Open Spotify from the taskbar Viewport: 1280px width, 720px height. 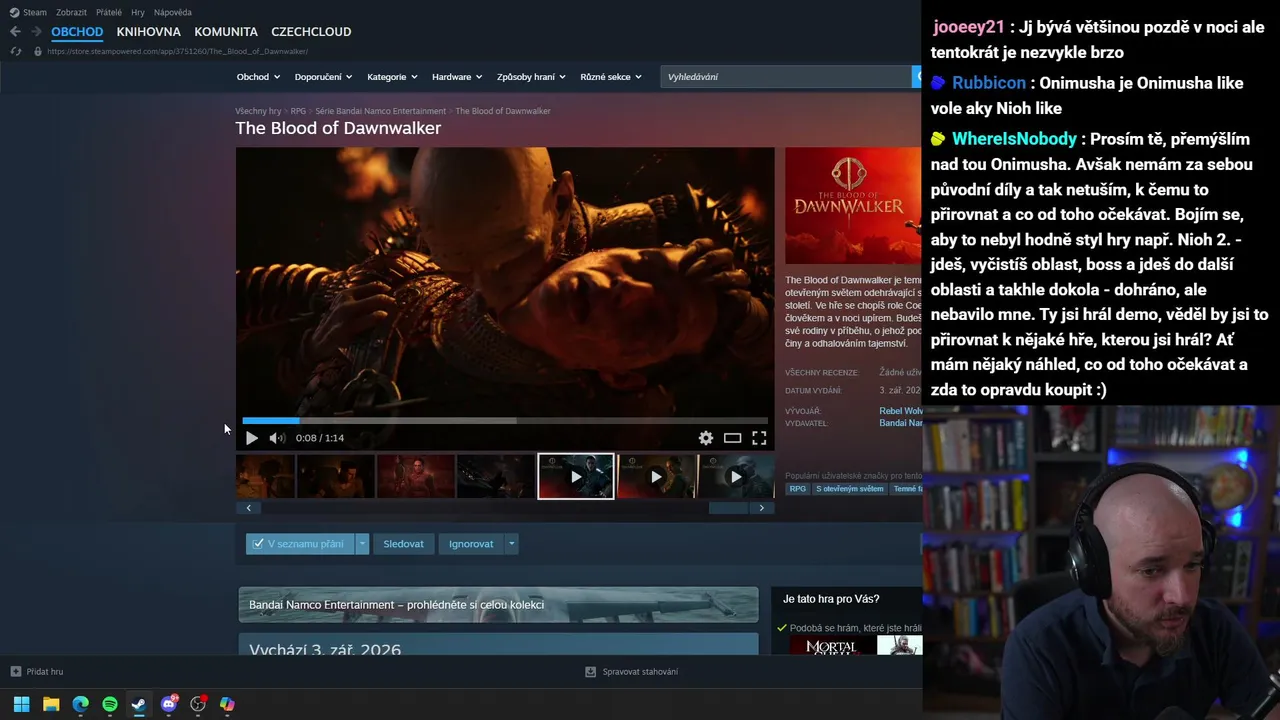[x=110, y=704]
